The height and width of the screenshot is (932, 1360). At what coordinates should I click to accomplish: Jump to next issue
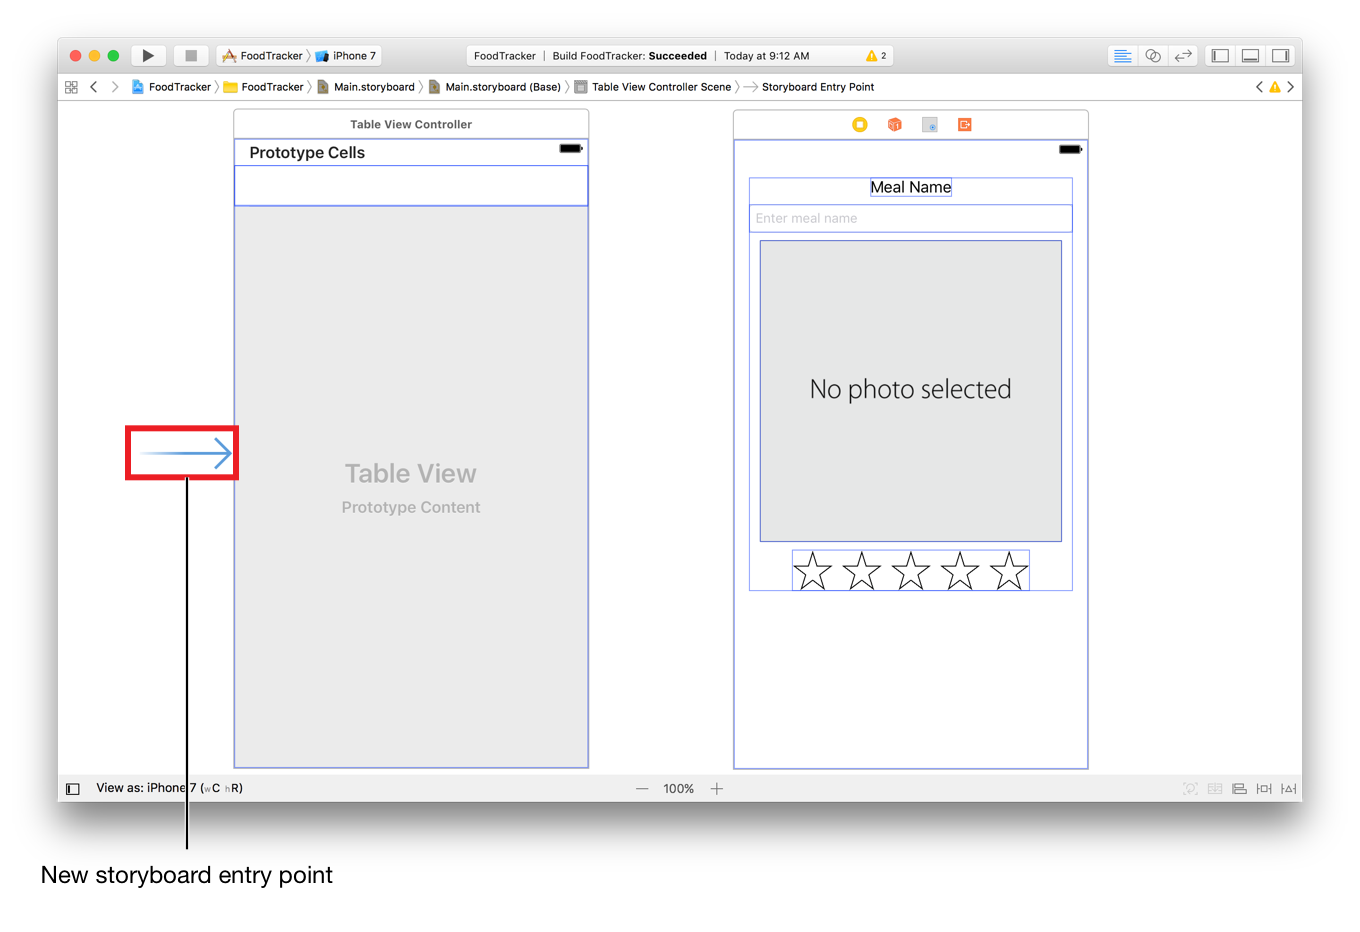[1291, 87]
